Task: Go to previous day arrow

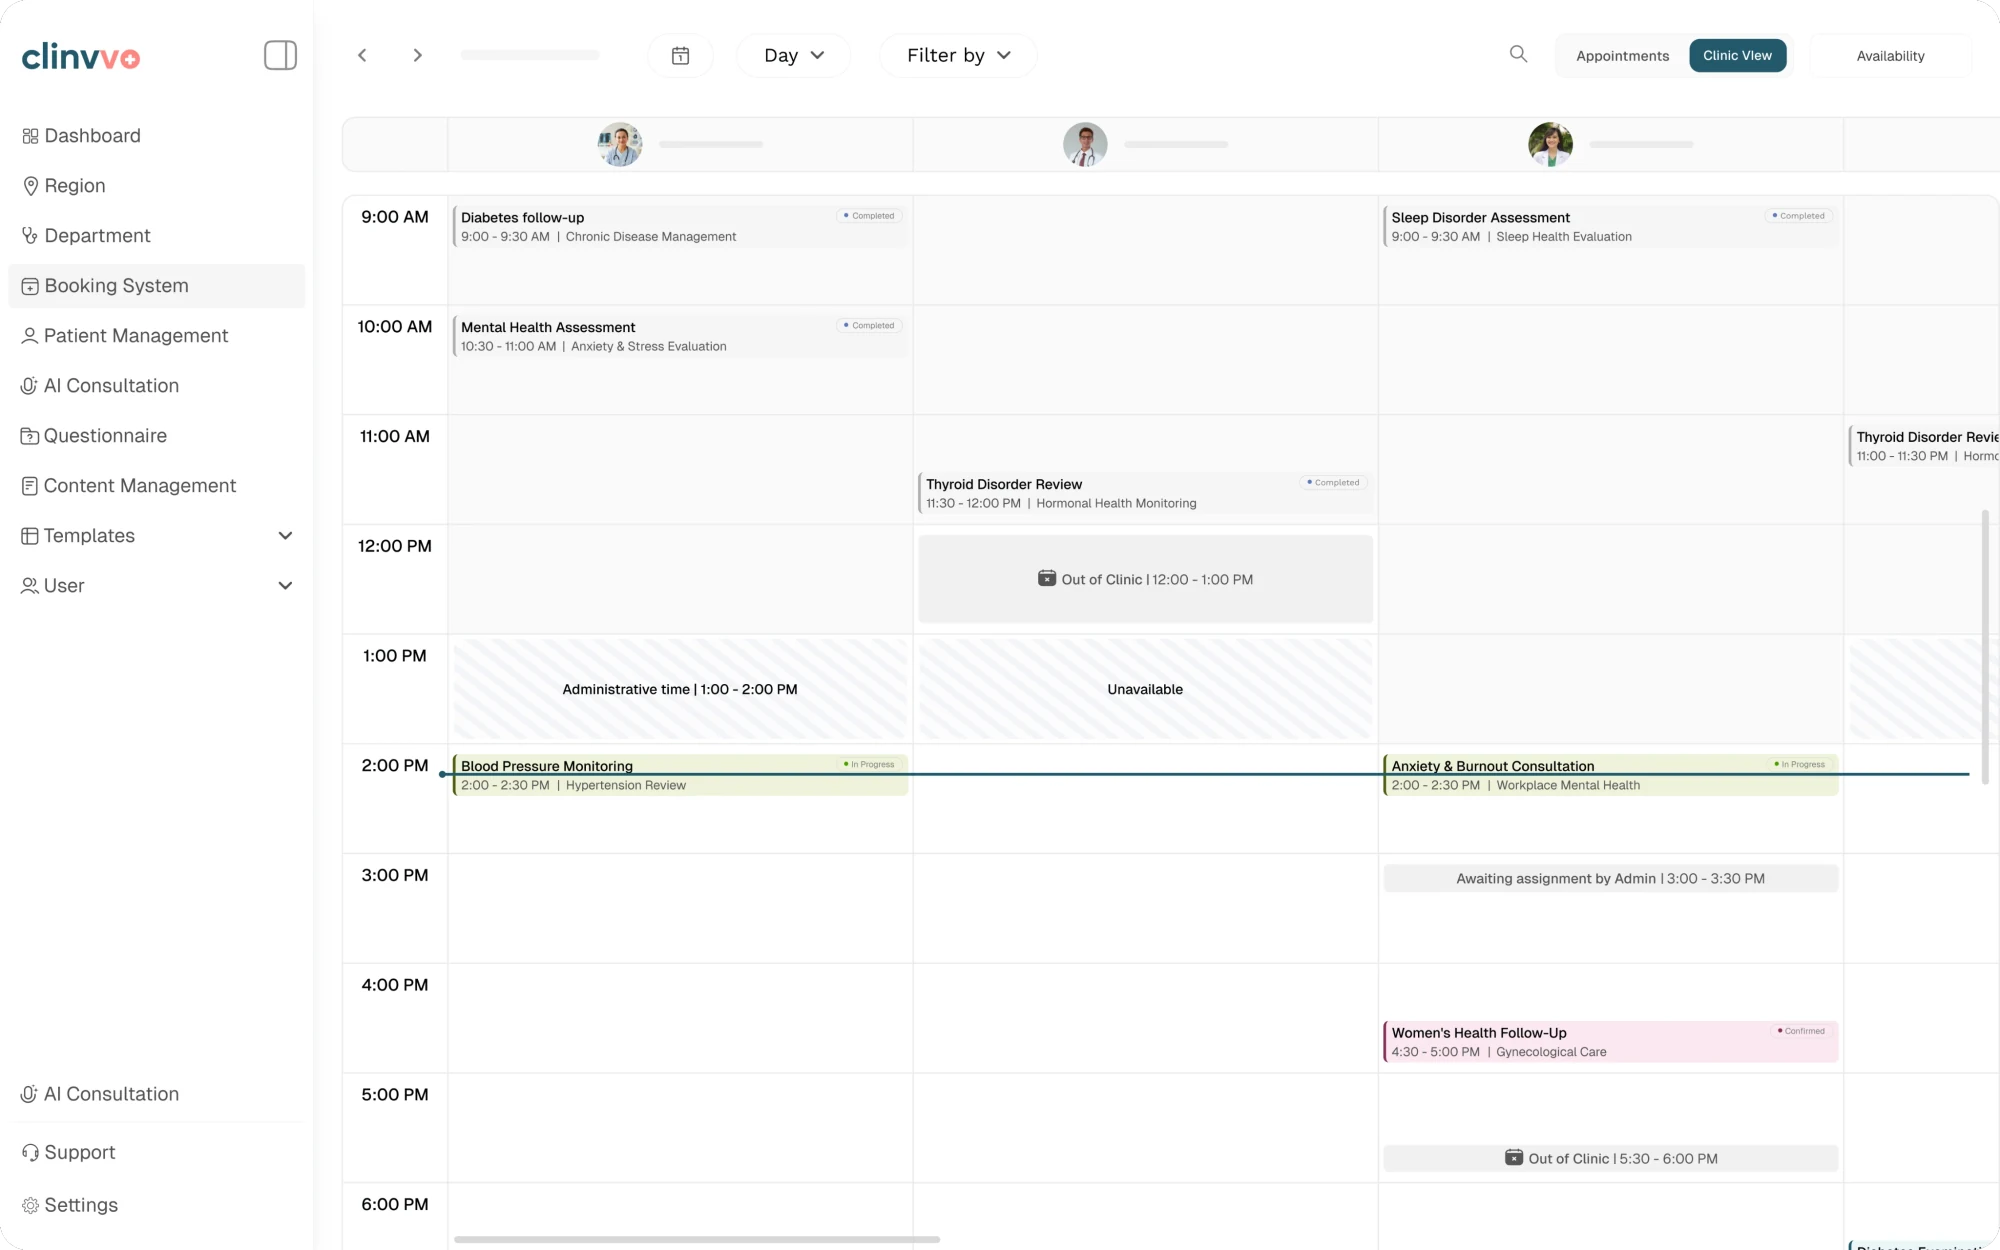Action: [362, 55]
